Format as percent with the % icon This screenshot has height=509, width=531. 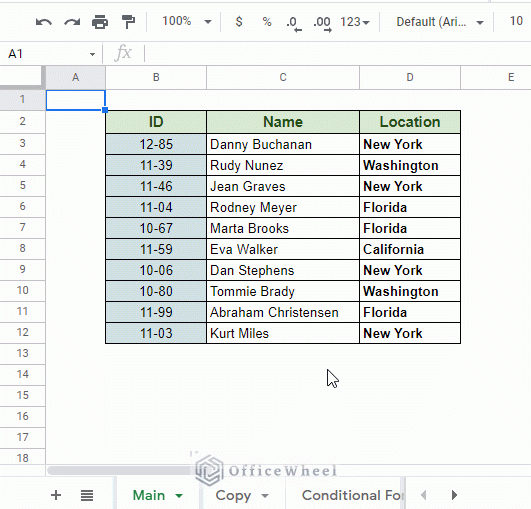(x=267, y=22)
